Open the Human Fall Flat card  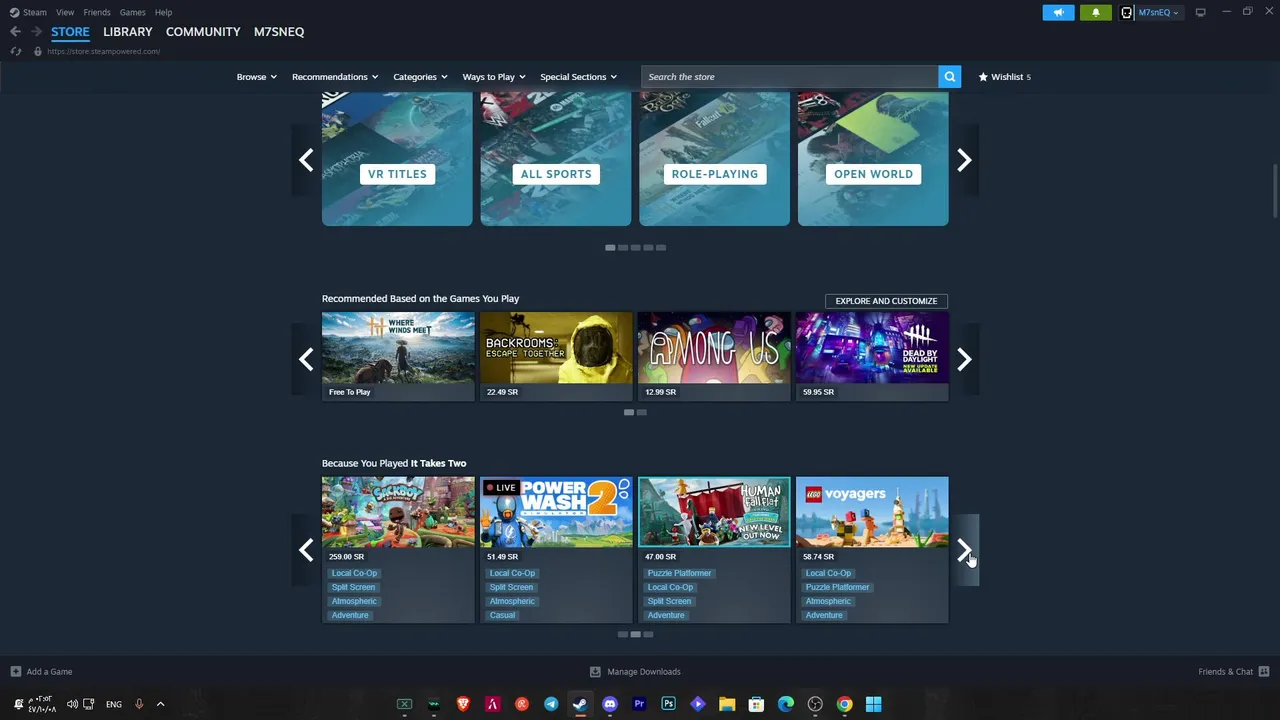(714, 550)
